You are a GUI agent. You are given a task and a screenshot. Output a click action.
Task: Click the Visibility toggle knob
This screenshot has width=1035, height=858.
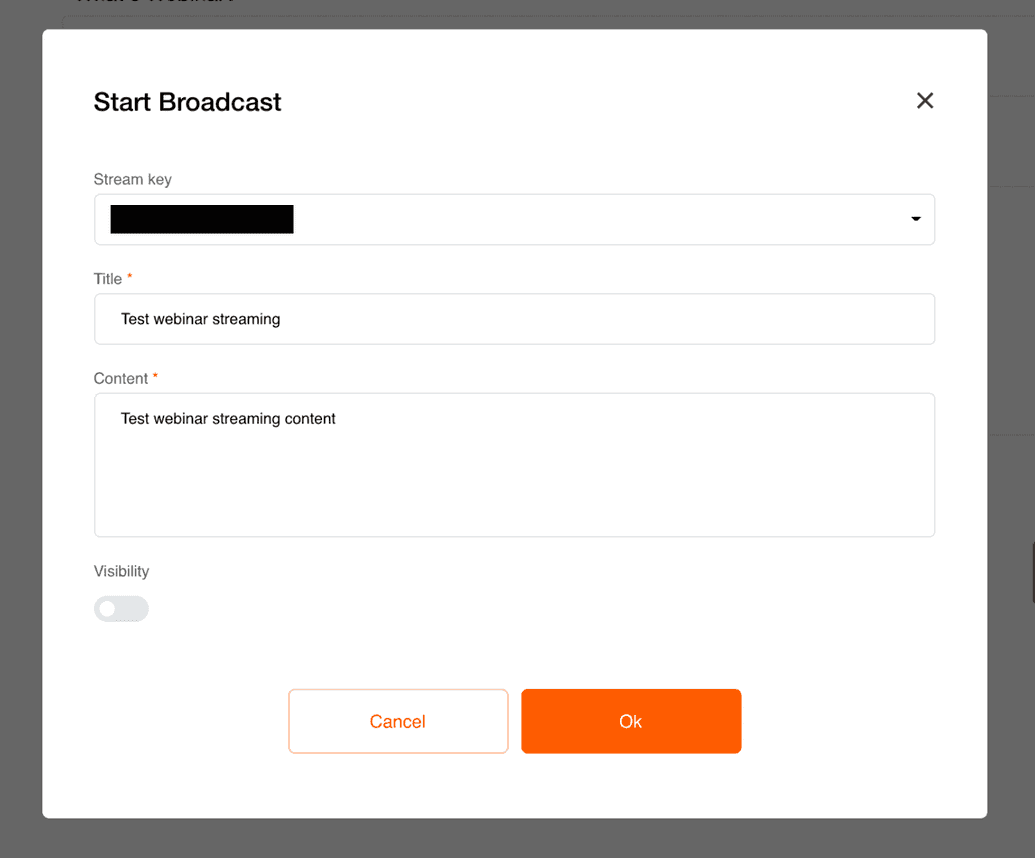(108, 609)
